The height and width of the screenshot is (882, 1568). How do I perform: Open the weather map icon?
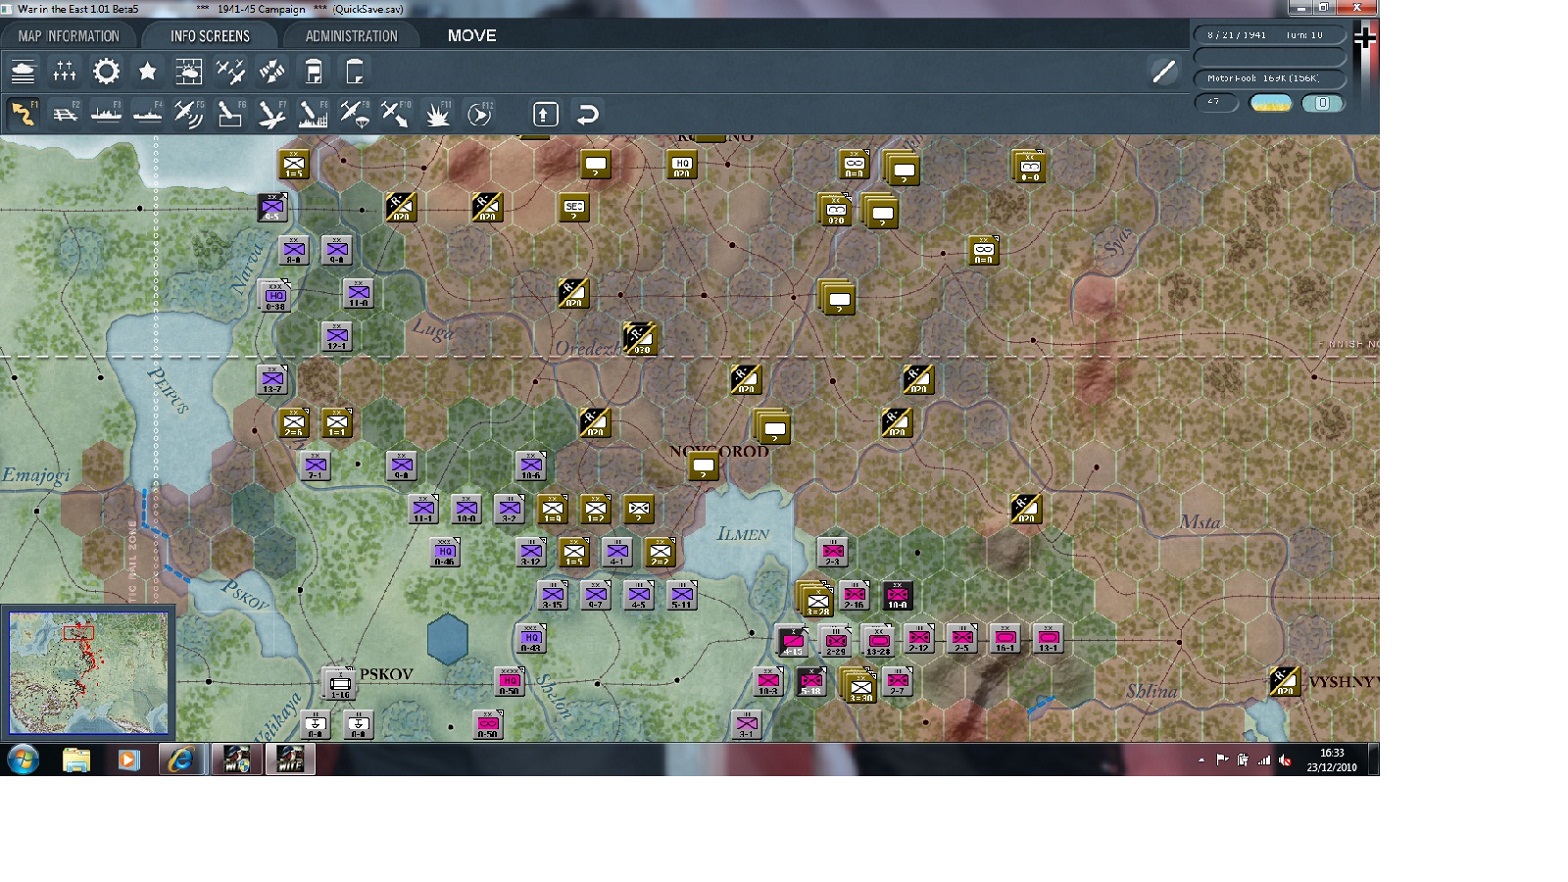(x=189, y=72)
